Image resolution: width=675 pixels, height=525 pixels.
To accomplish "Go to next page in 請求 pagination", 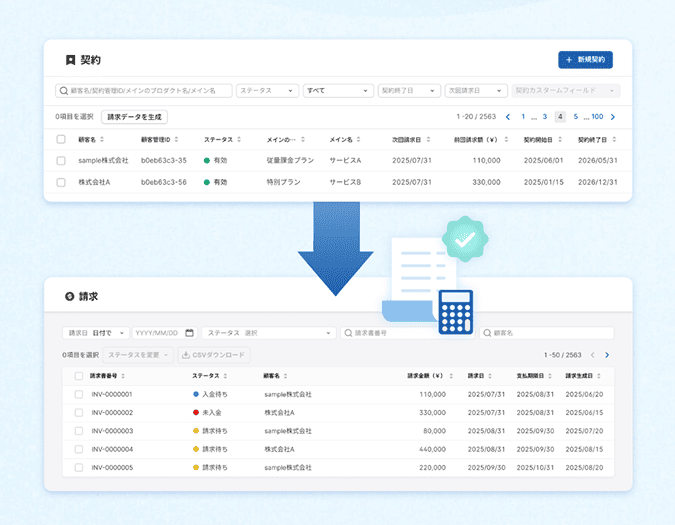I will [606, 355].
